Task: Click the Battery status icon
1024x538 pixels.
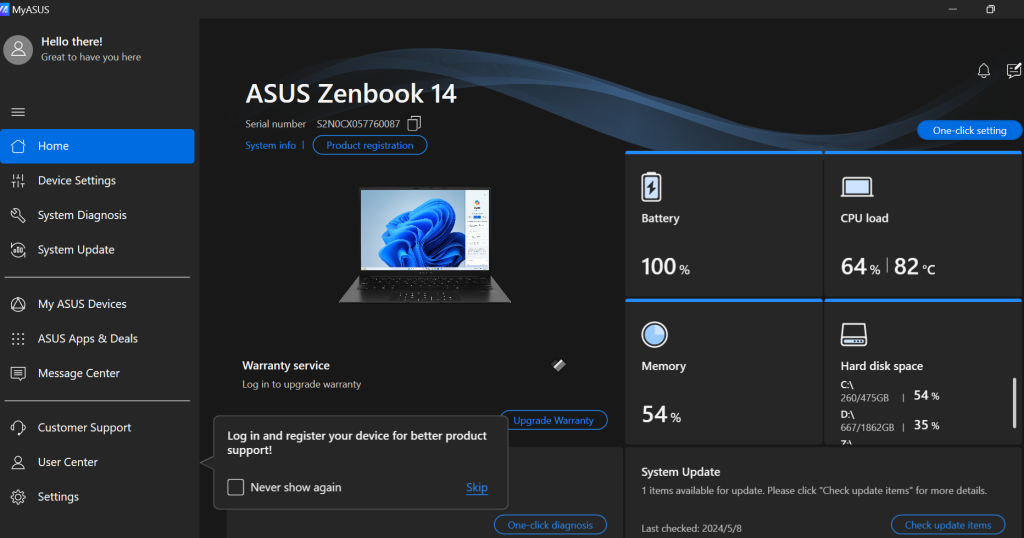Action: [x=651, y=187]
